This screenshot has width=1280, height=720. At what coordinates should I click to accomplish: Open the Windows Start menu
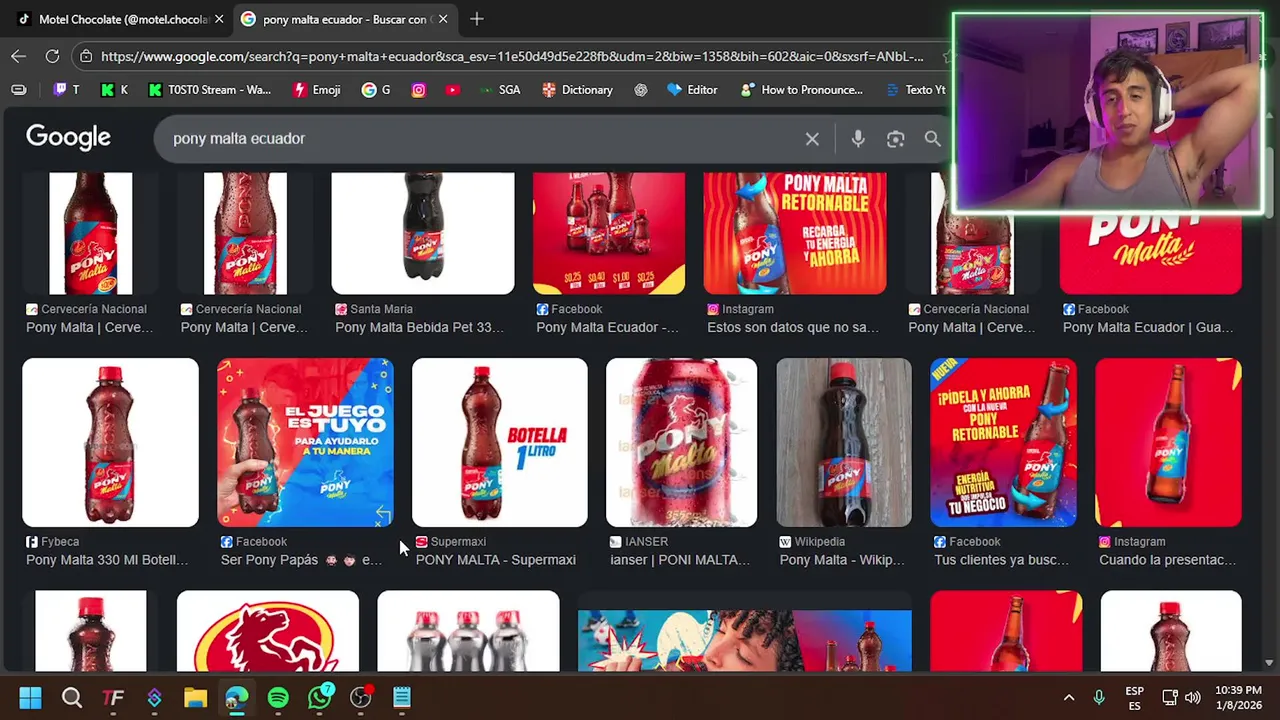[30, 697]
